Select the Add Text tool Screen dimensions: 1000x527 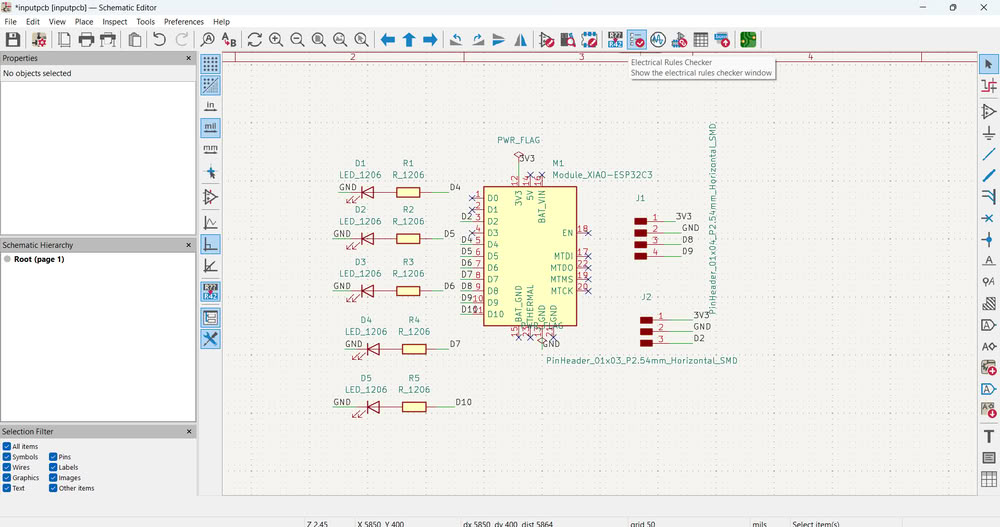[989, 436]
